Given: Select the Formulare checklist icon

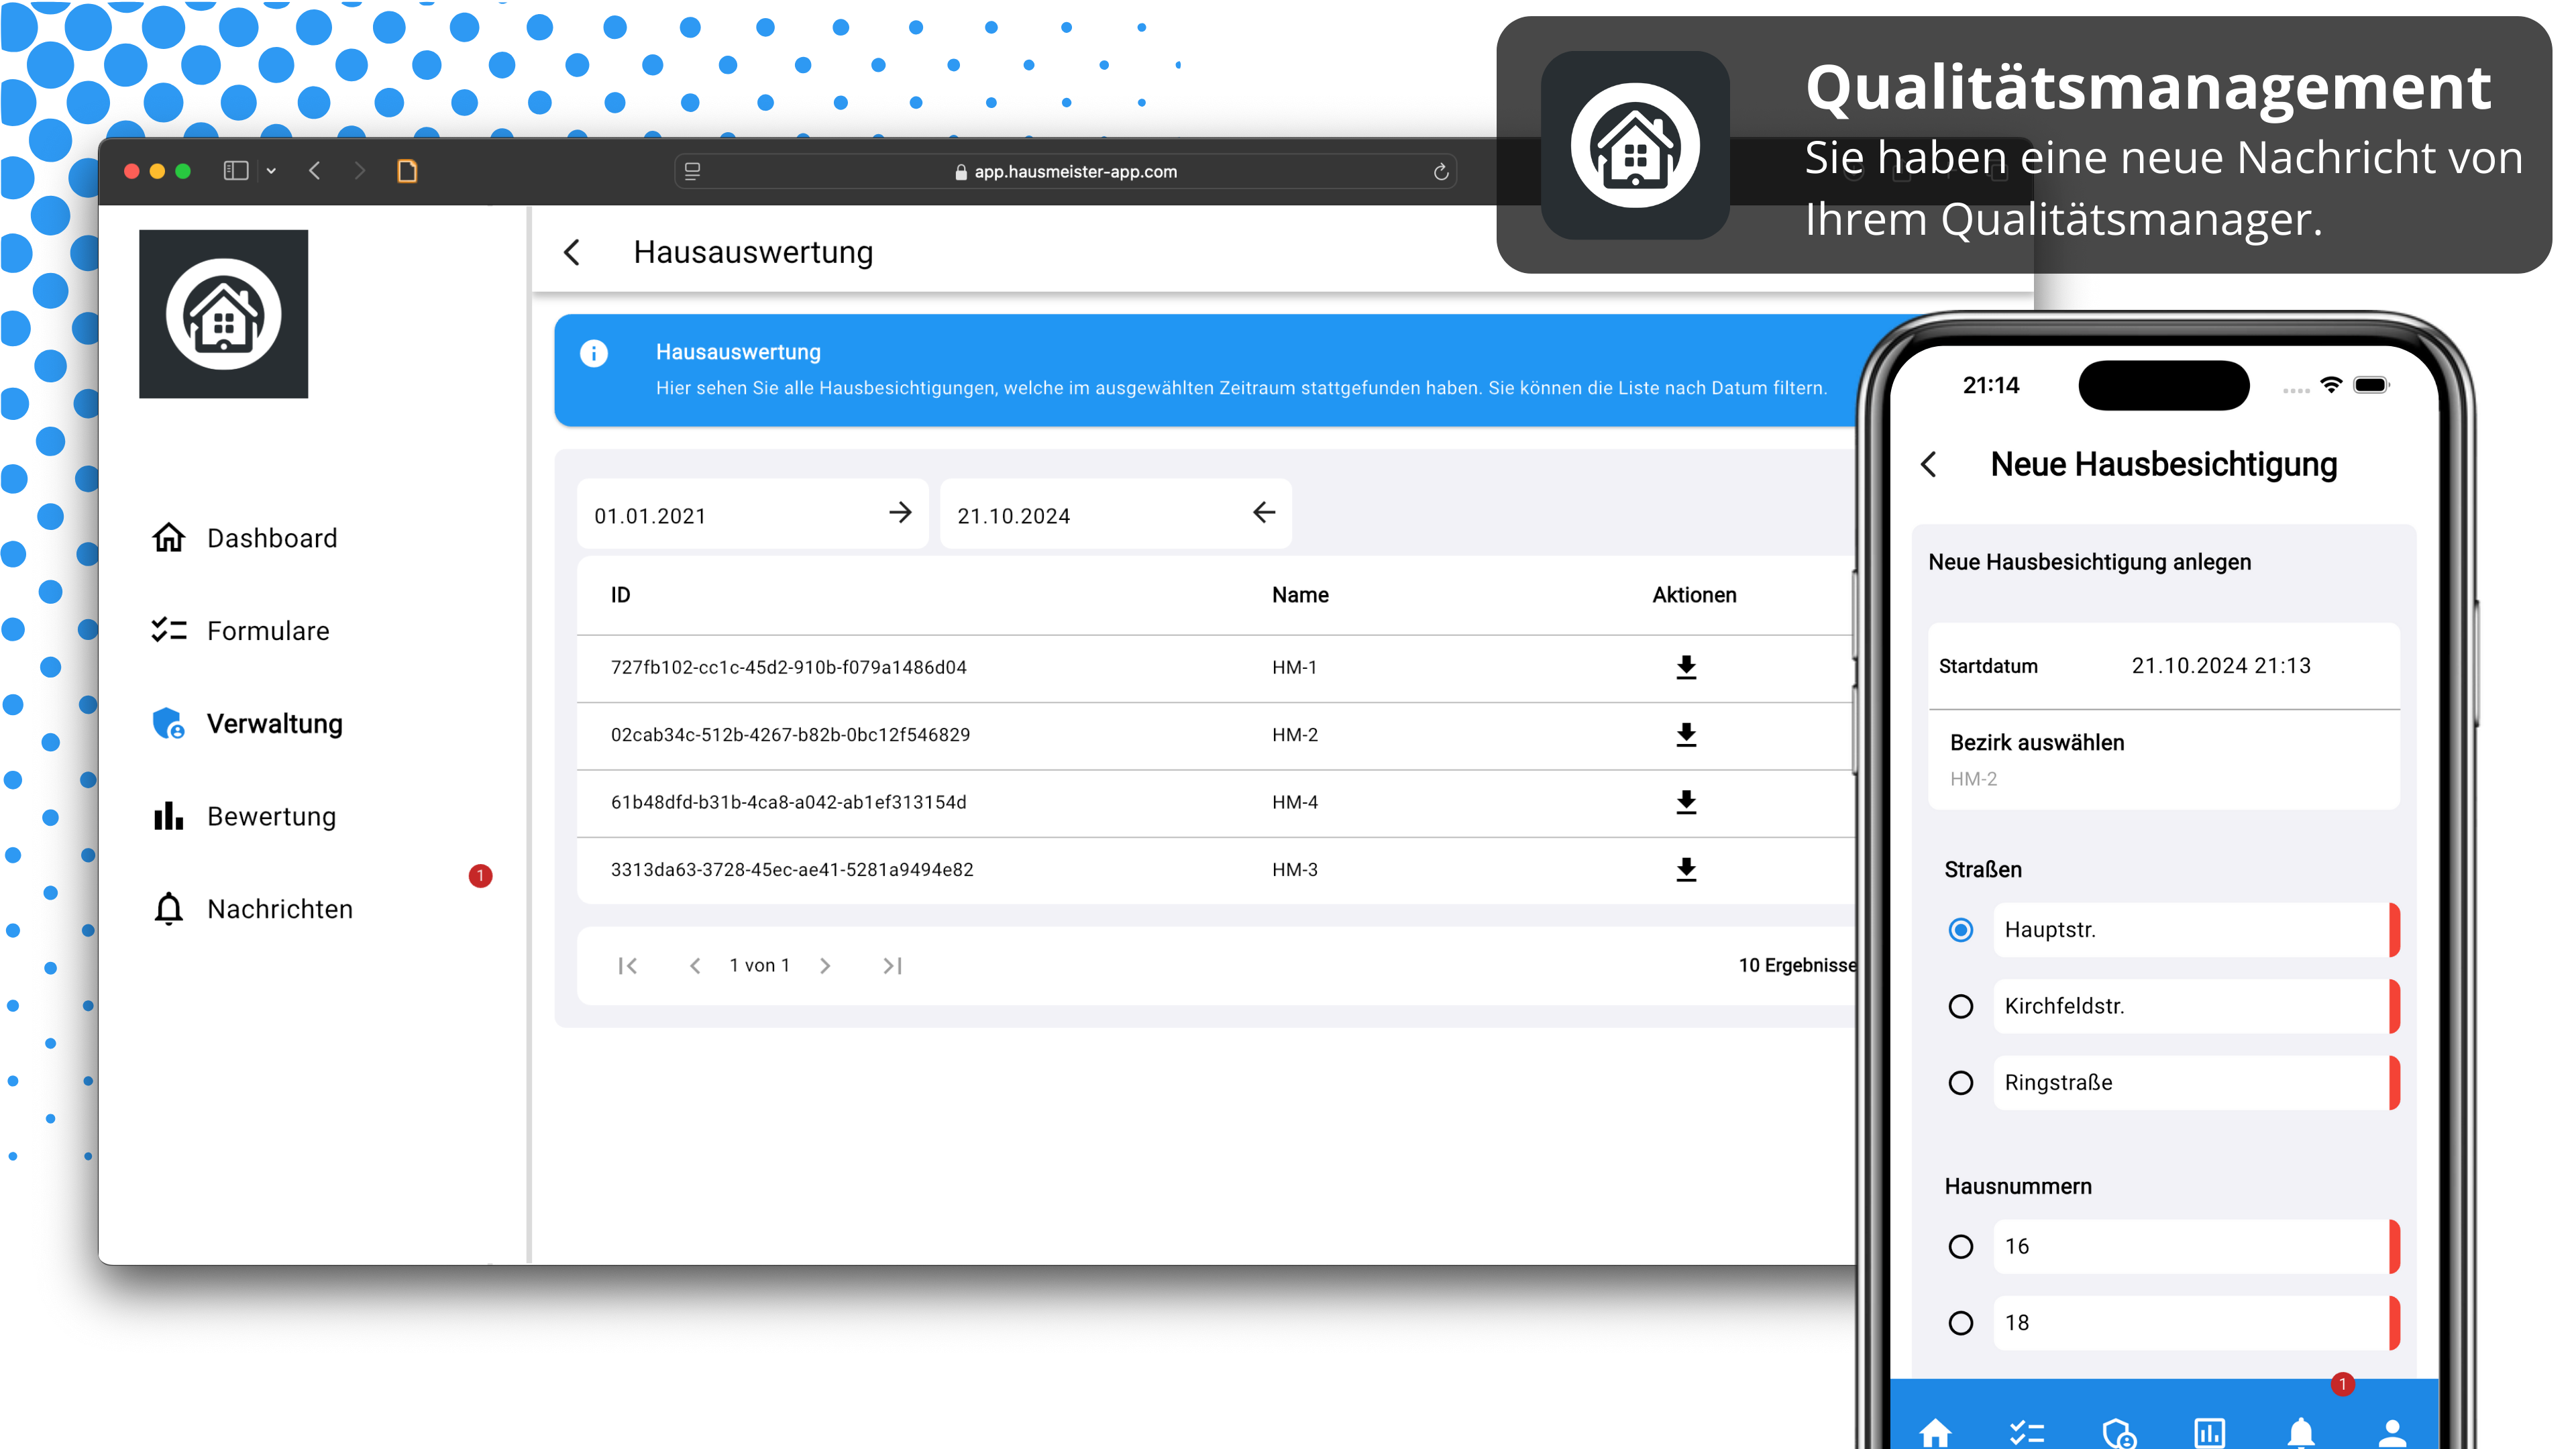Looking at the screenshot, I should click(168, 630).
